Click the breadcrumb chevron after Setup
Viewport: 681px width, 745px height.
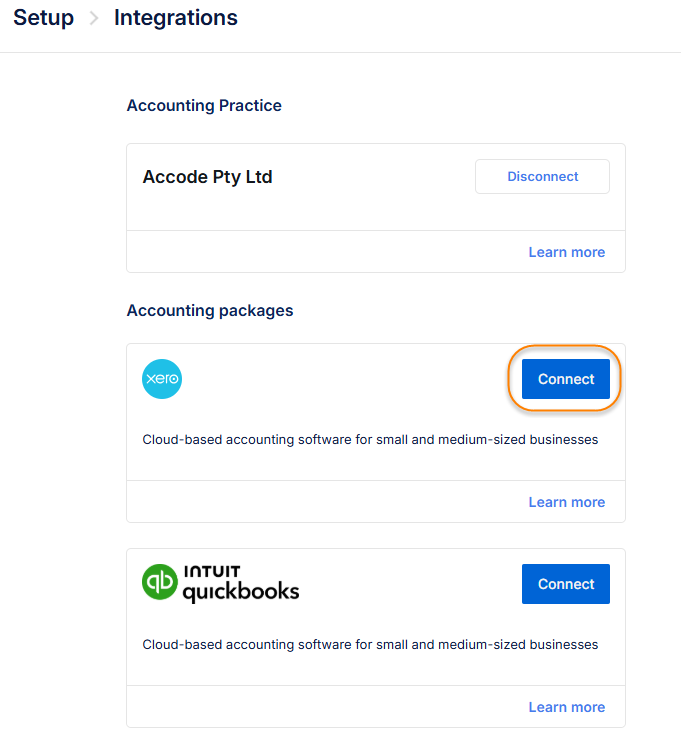coord(94,18)
